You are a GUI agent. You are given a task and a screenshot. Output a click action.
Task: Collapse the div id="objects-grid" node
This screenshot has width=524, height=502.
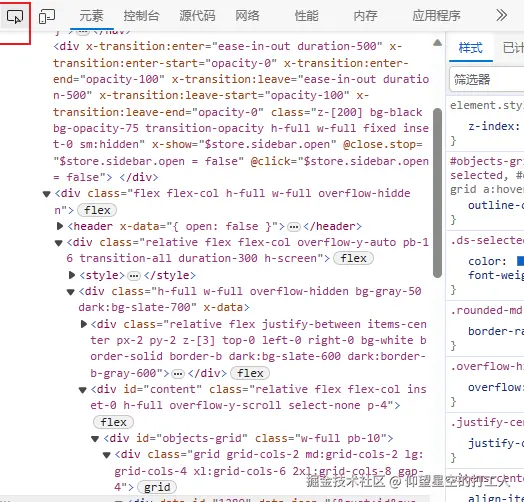point(95,439)
